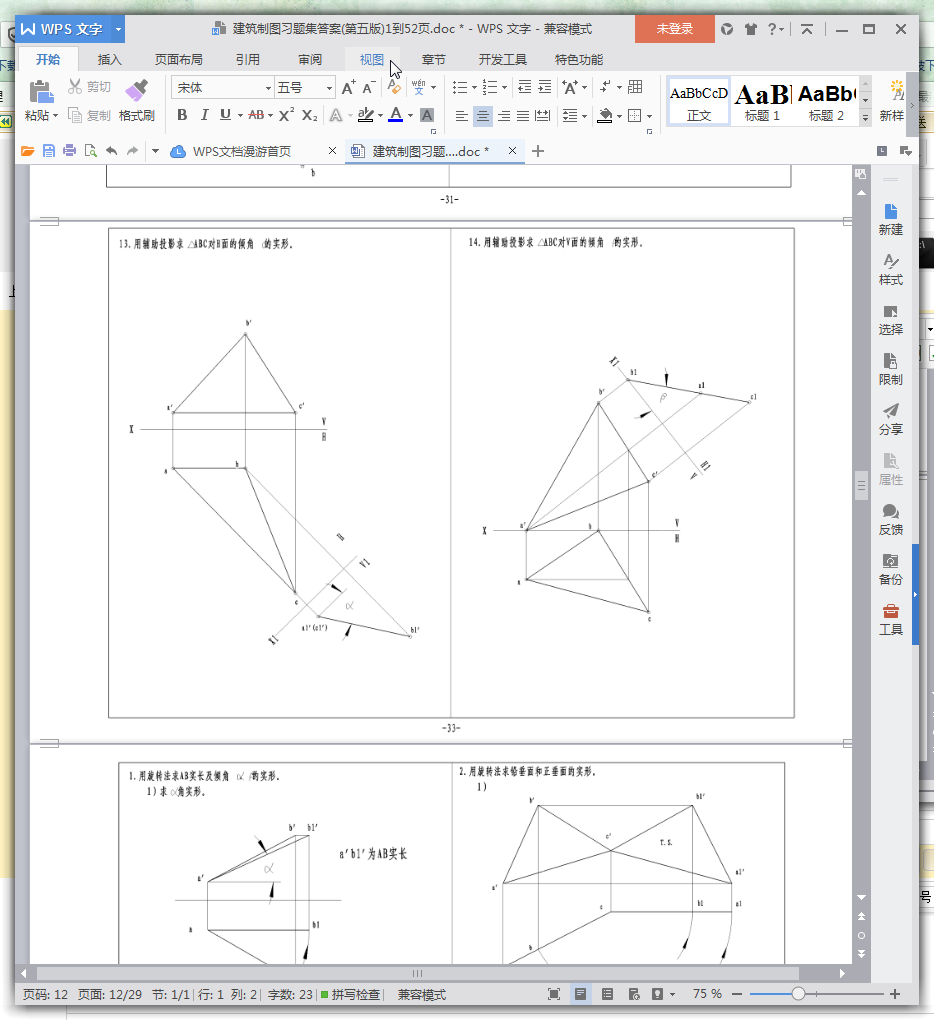This screenshot has width=934, height=1020.
Task: Toggle italic formatting
Action: [204, 115]
